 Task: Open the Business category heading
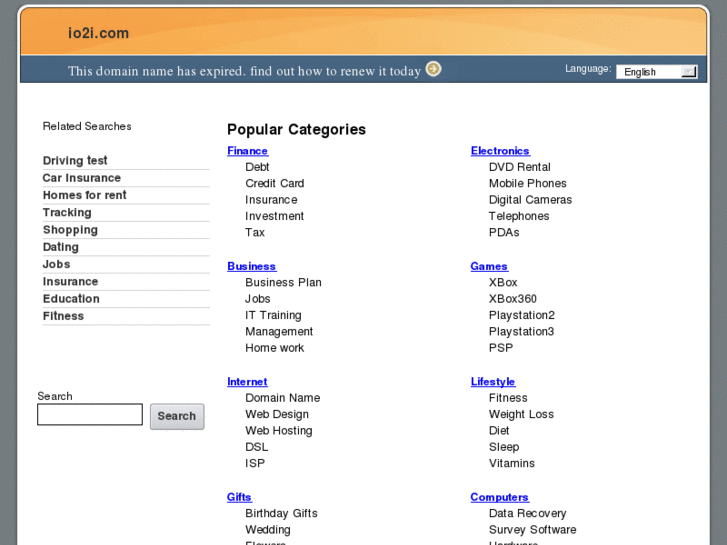(x=252, y=266)
